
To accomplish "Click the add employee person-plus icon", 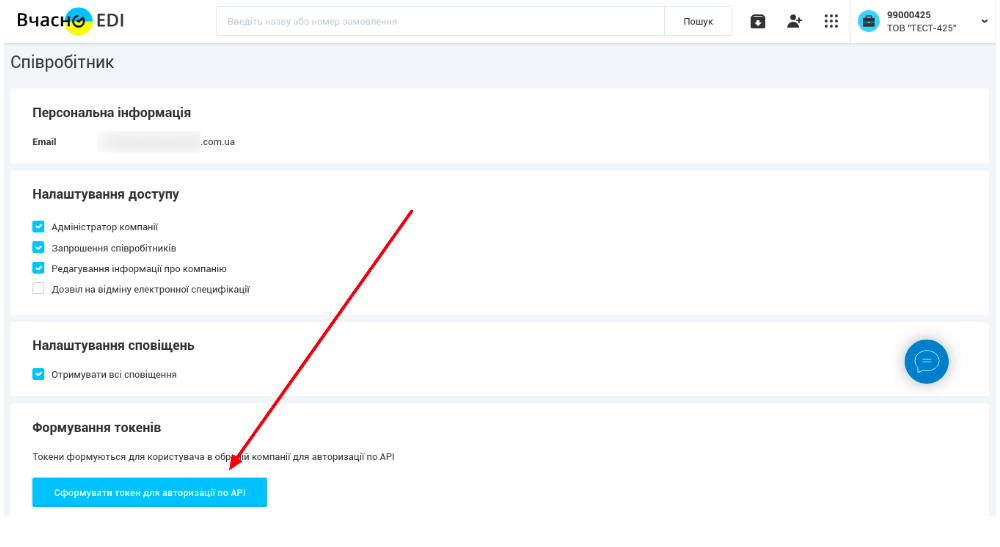I will coord(794,21).
